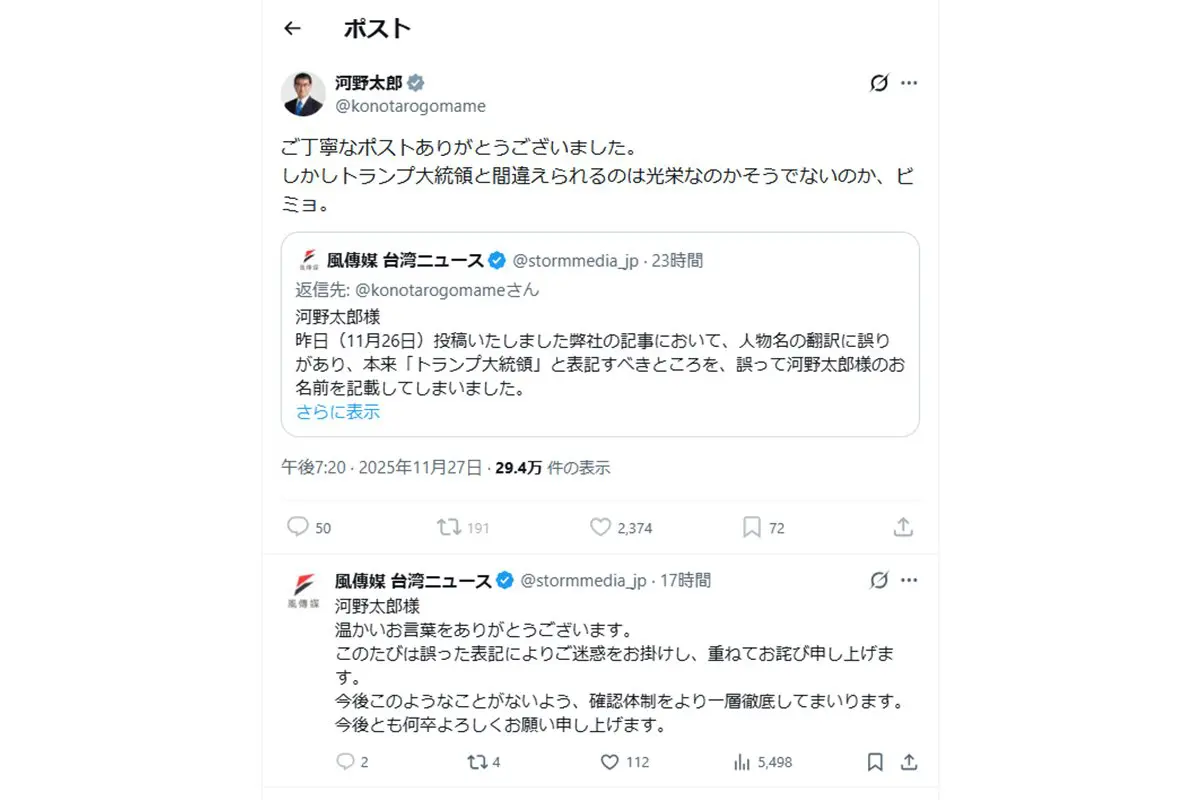Reply to the 風傳媒 reply with 2 comments
The image size is (1200, 800).
pyautogui.click(x=346, y=762)
